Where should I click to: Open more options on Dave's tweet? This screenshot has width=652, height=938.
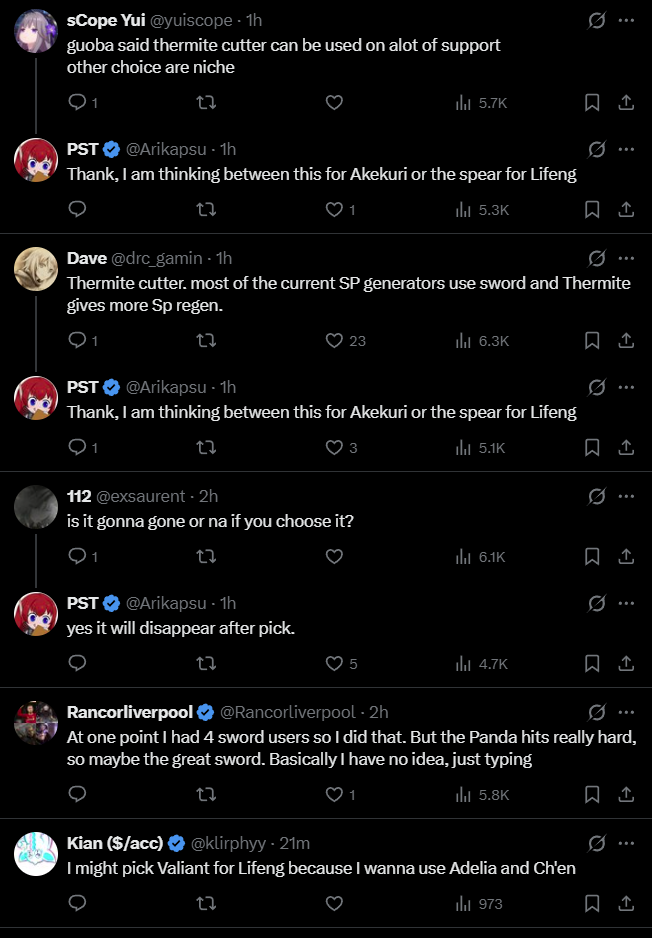point(626,258)
